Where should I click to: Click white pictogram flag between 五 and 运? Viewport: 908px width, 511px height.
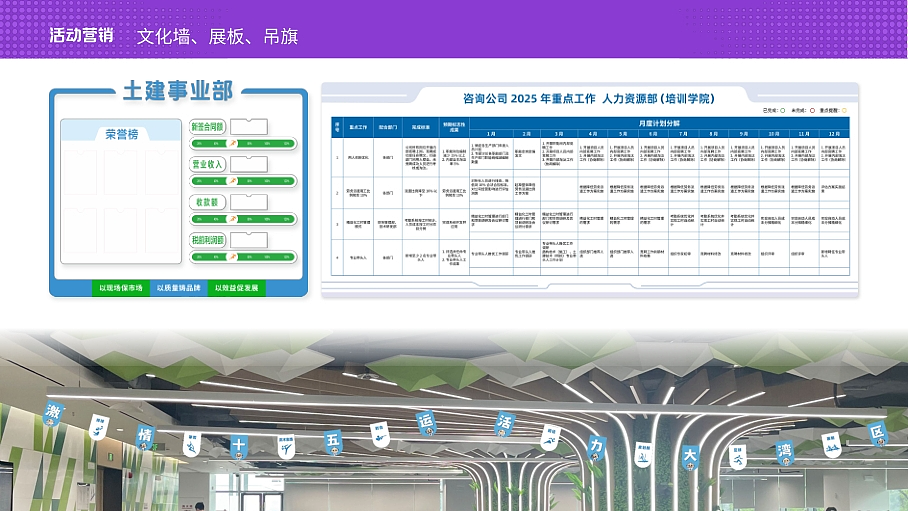pyautogui.click(x=379, y=435)
